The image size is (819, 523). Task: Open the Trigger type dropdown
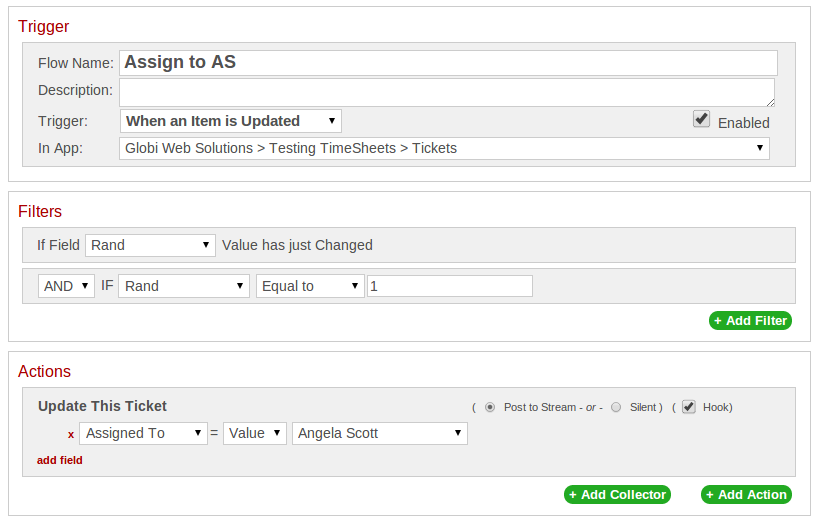coord(231,121)
